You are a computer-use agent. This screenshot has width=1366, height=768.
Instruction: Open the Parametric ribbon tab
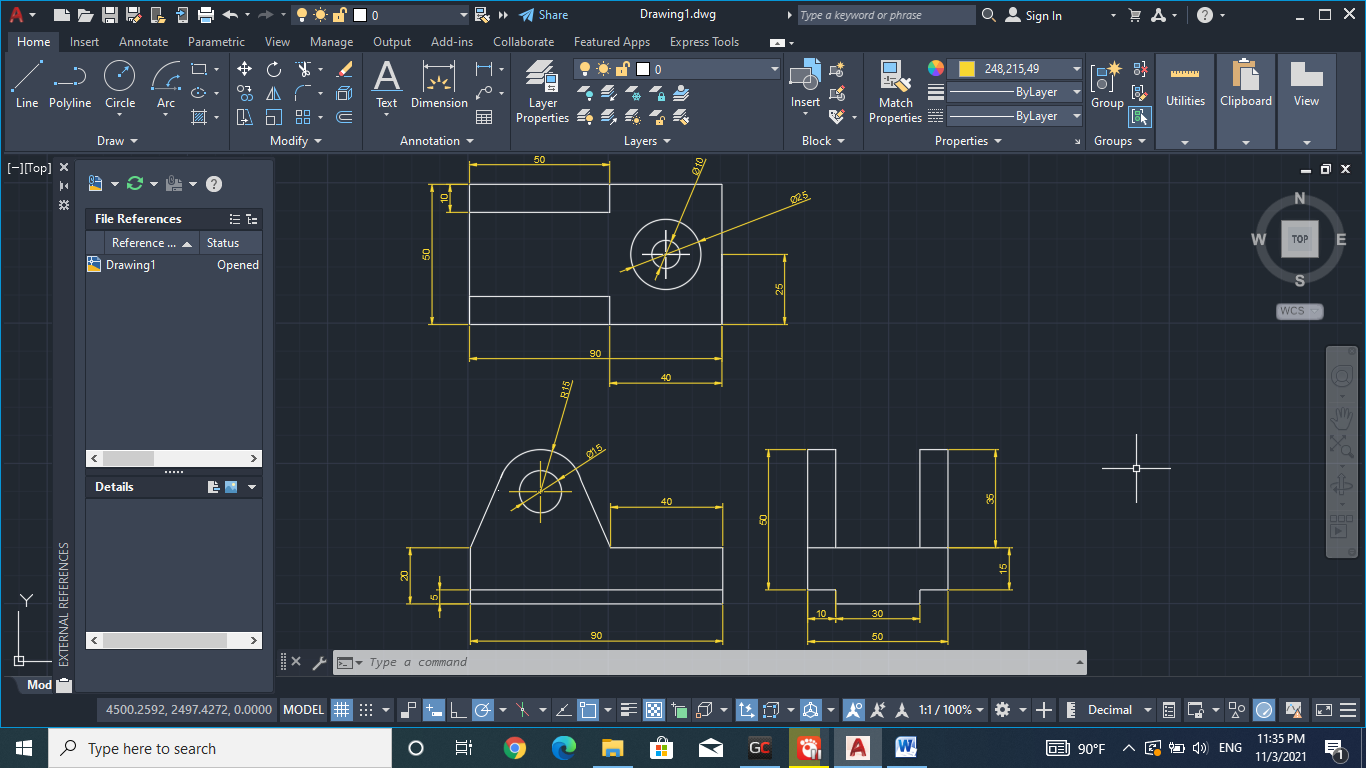[216, 42]
